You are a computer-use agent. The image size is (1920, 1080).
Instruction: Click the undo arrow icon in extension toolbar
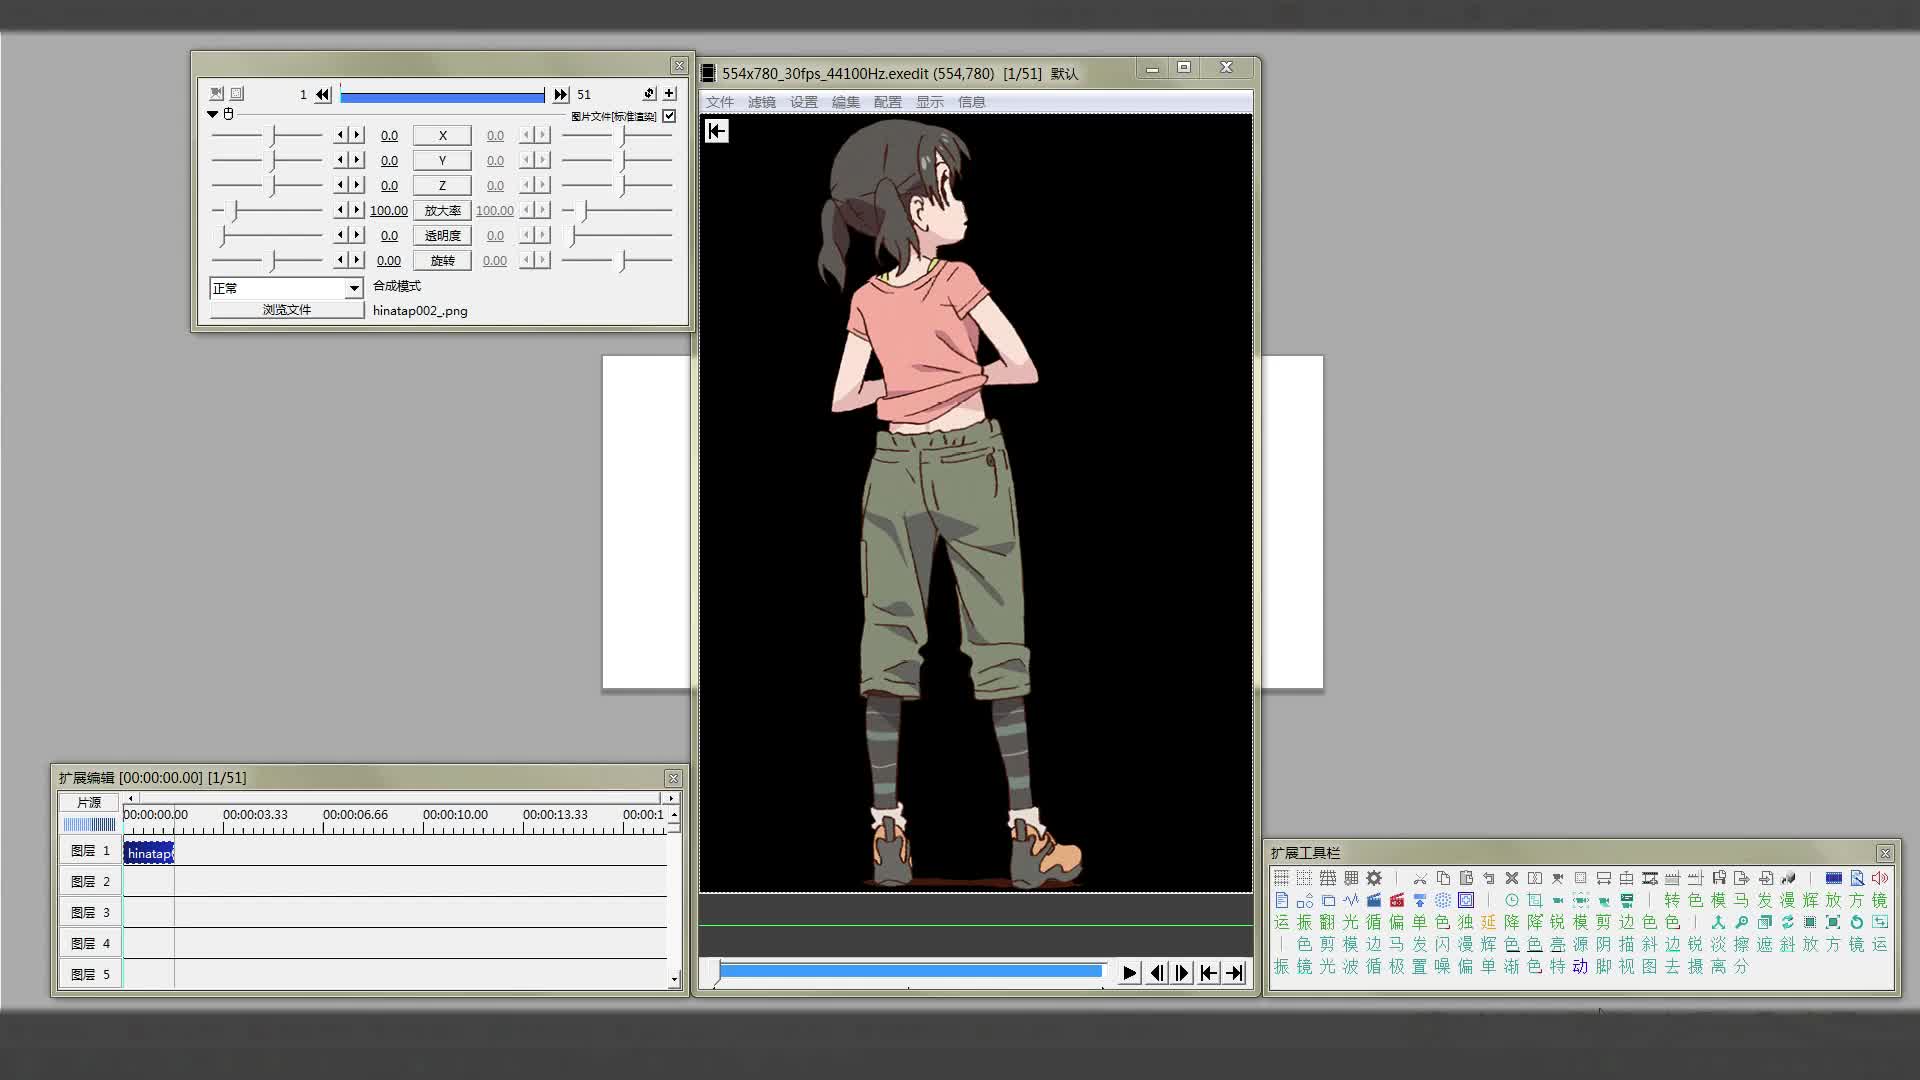coord(1489,878)
